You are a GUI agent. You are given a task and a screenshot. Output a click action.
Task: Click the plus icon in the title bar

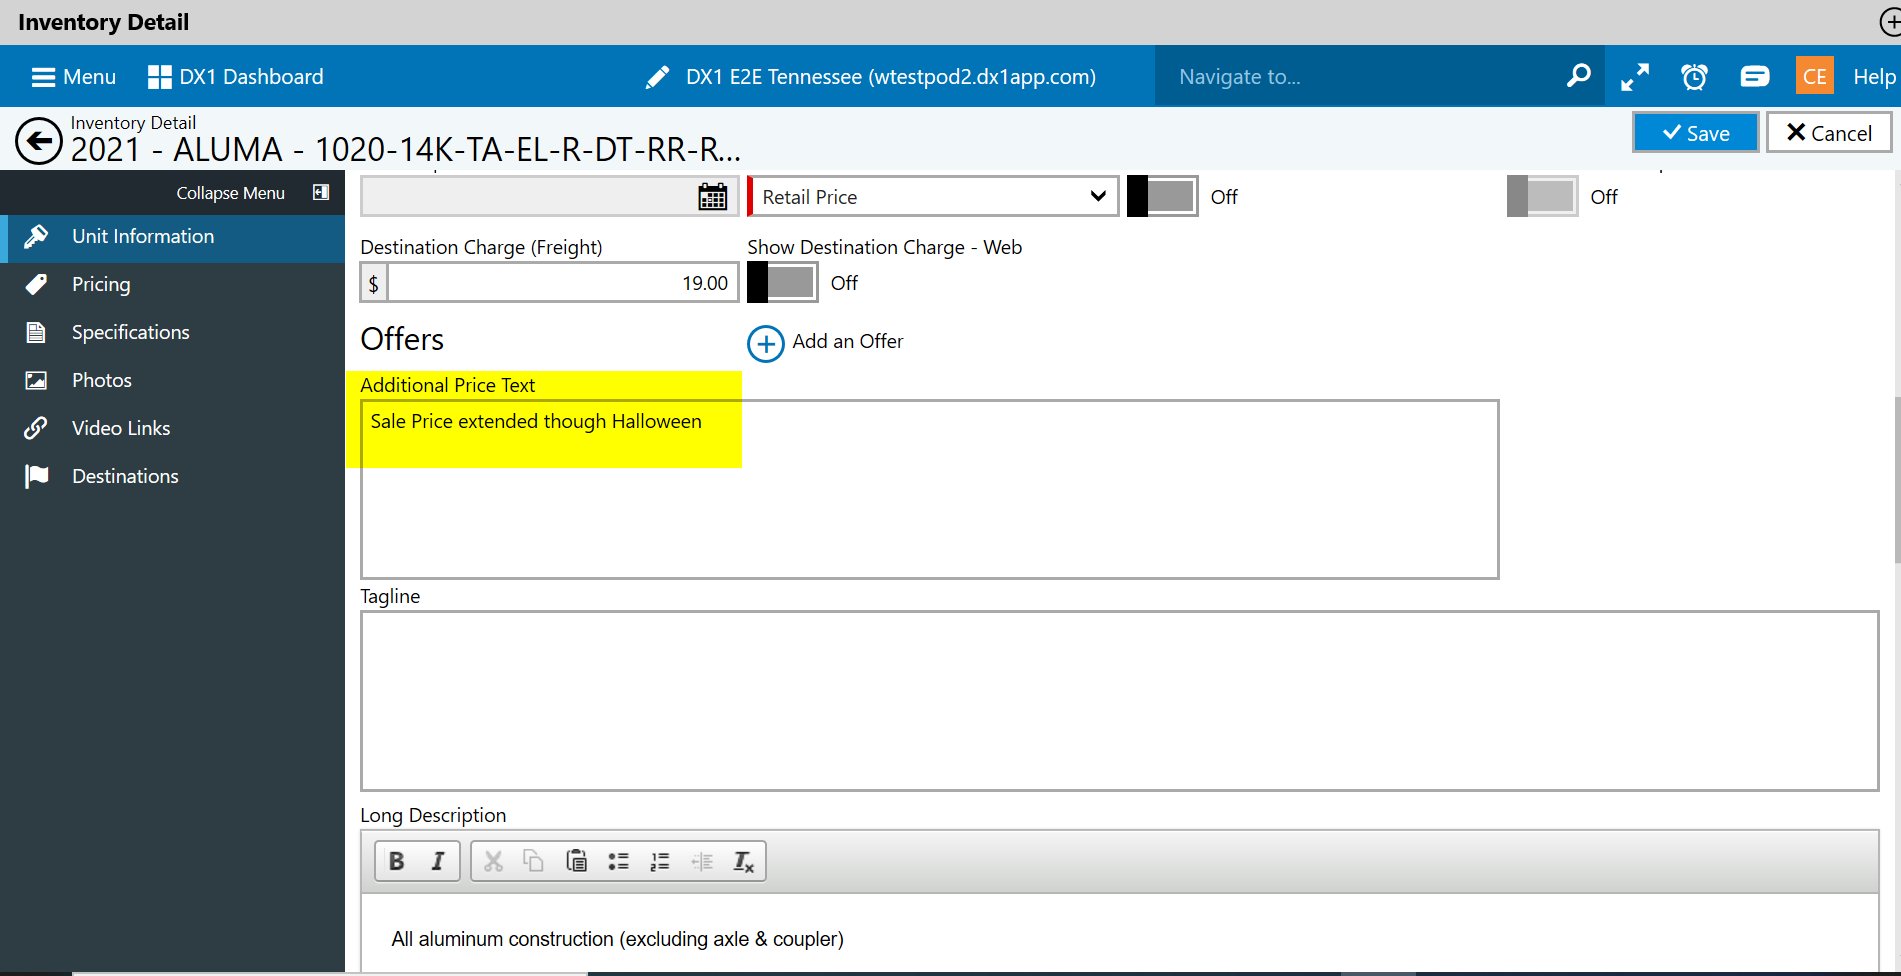pos(1889,22)
